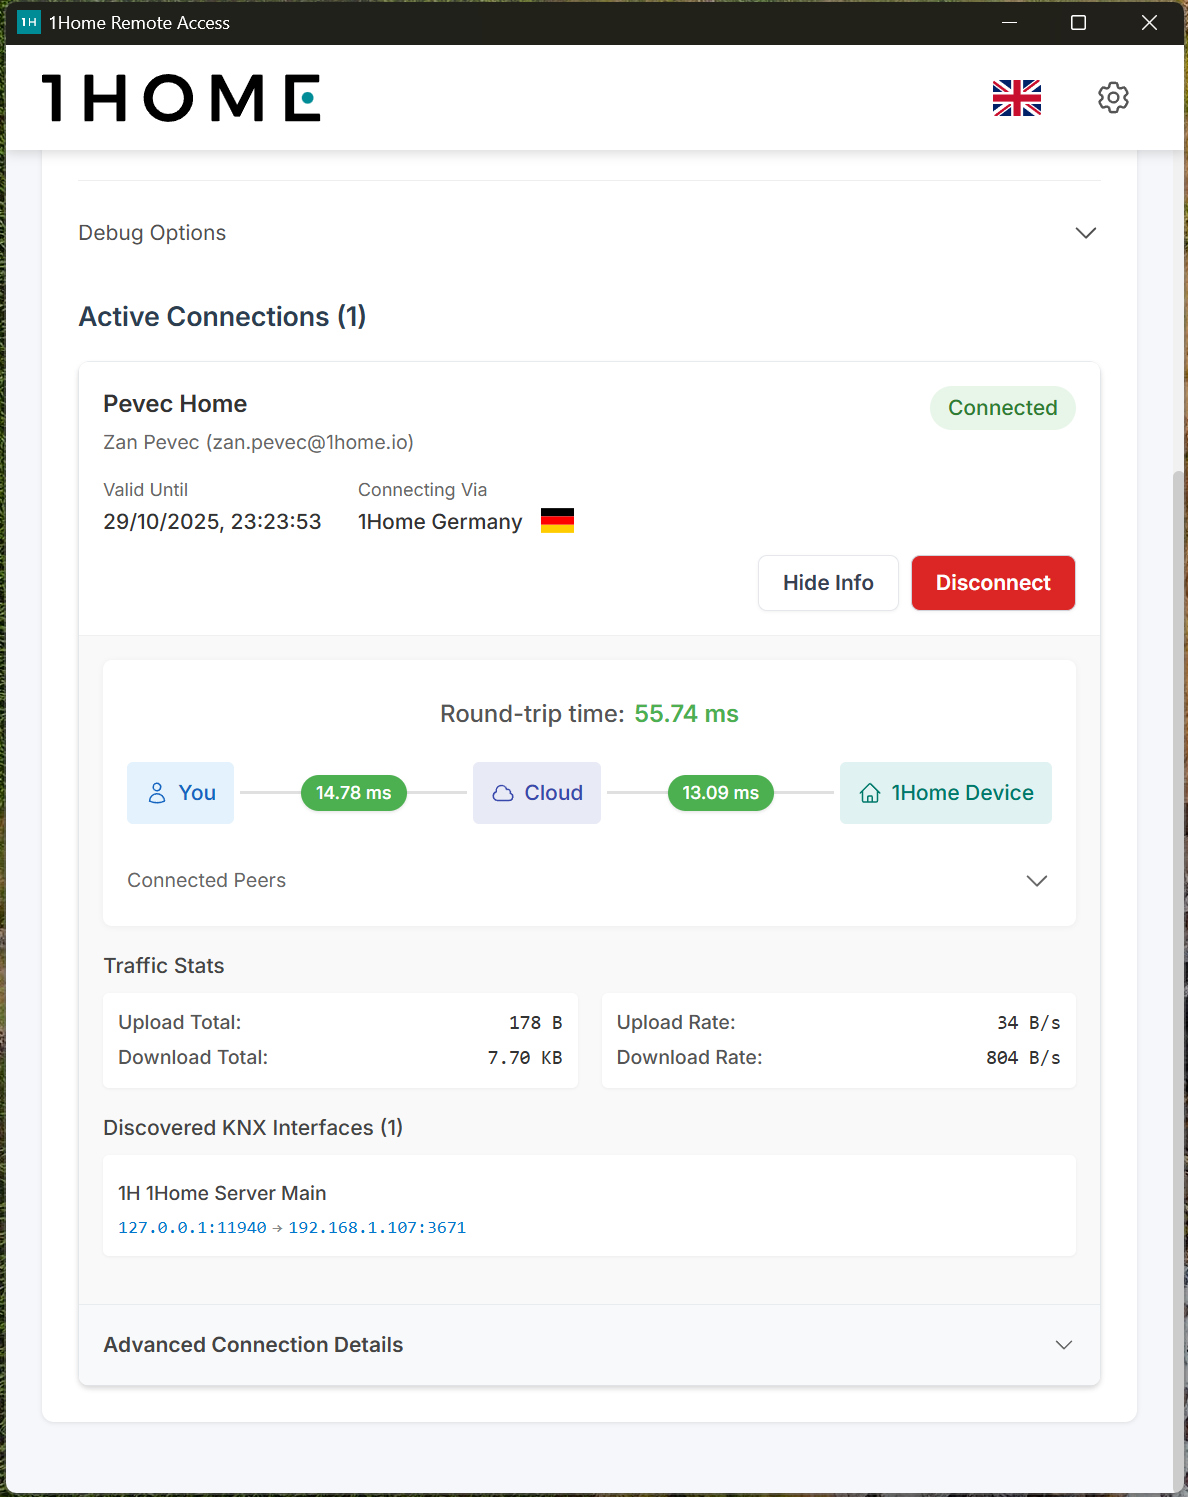Click the vertical scrollbar on the right
This screenshot has width=1188, height=1497.
pos(1179,900)
